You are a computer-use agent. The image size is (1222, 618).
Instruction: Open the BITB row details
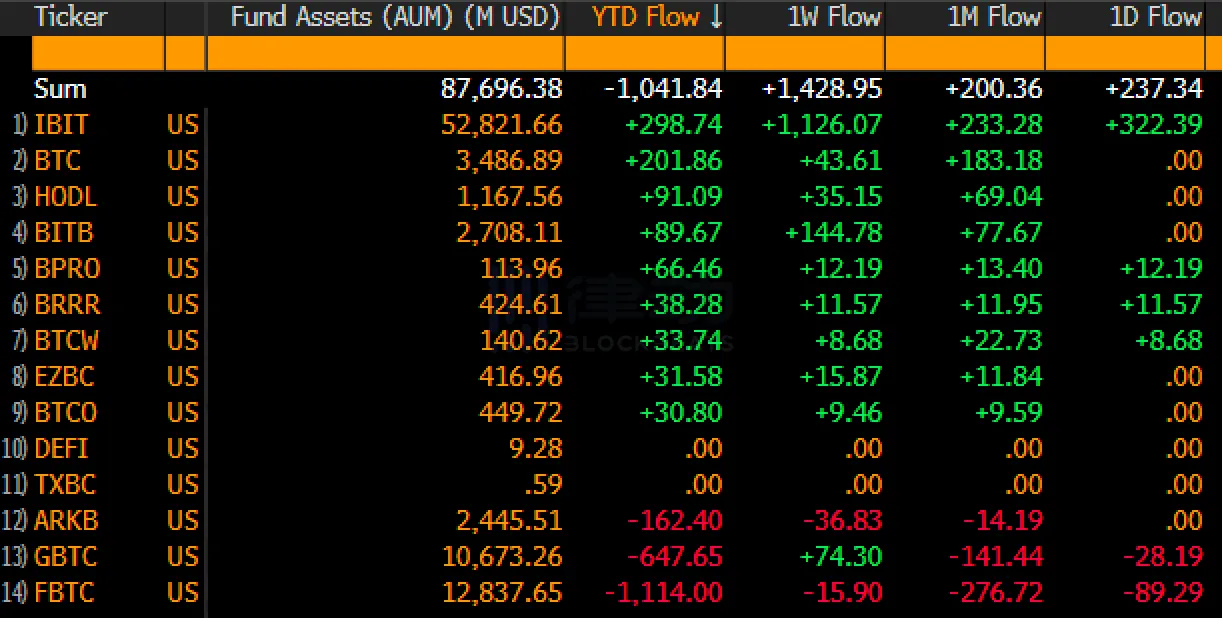click(x=62, y=232)
